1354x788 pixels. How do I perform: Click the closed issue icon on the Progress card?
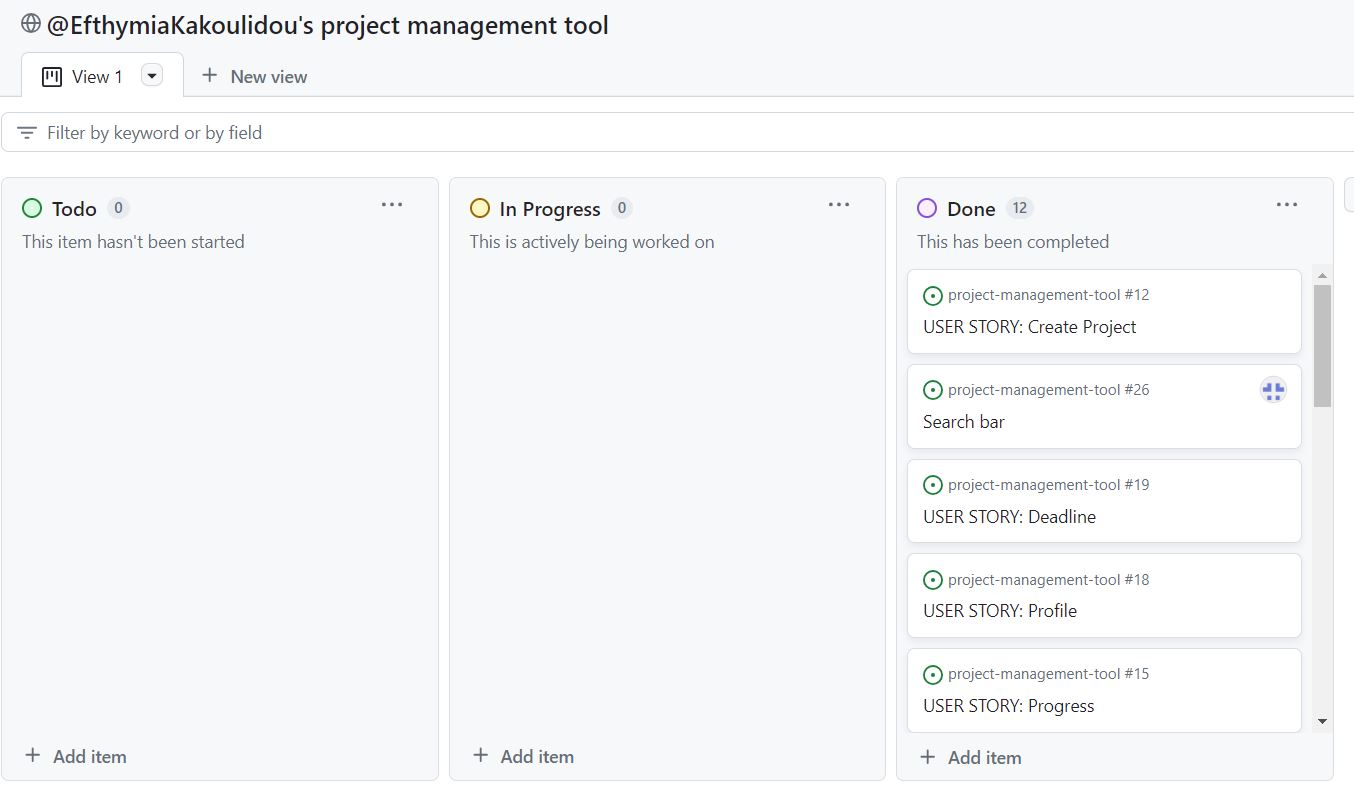tap(933, 673)
